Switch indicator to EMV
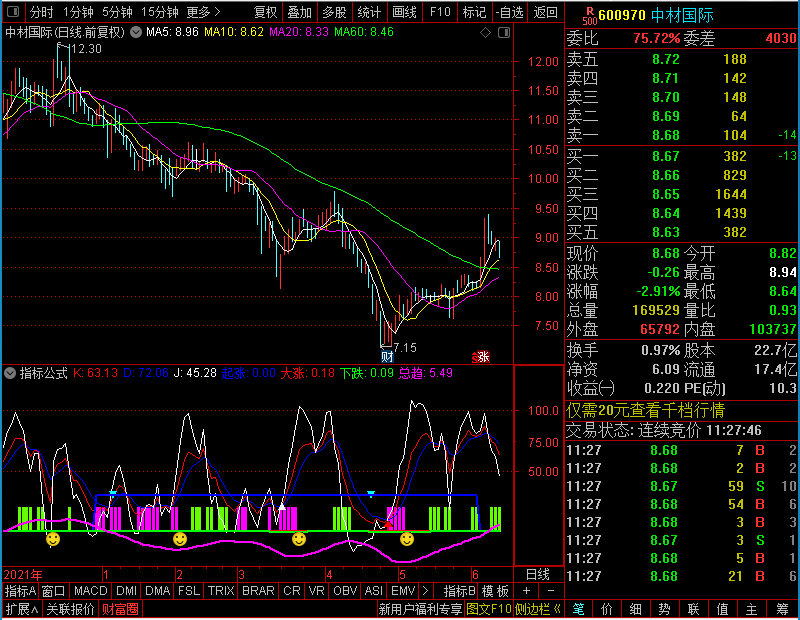Viewport: 800px width, 620px height. 403,591
